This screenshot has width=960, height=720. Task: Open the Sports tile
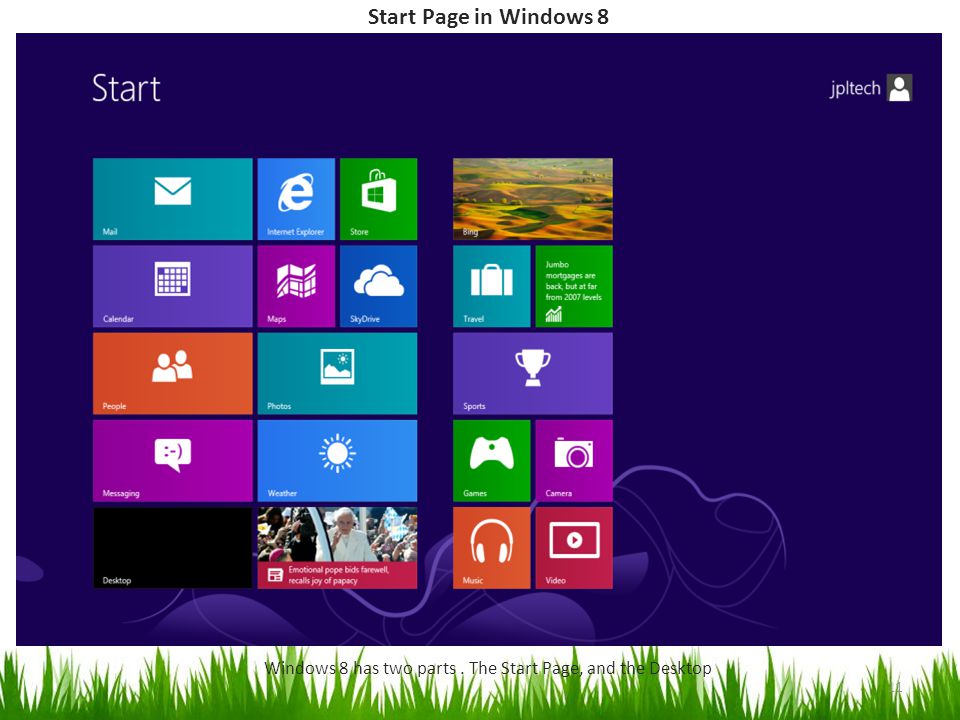[533, 373]
